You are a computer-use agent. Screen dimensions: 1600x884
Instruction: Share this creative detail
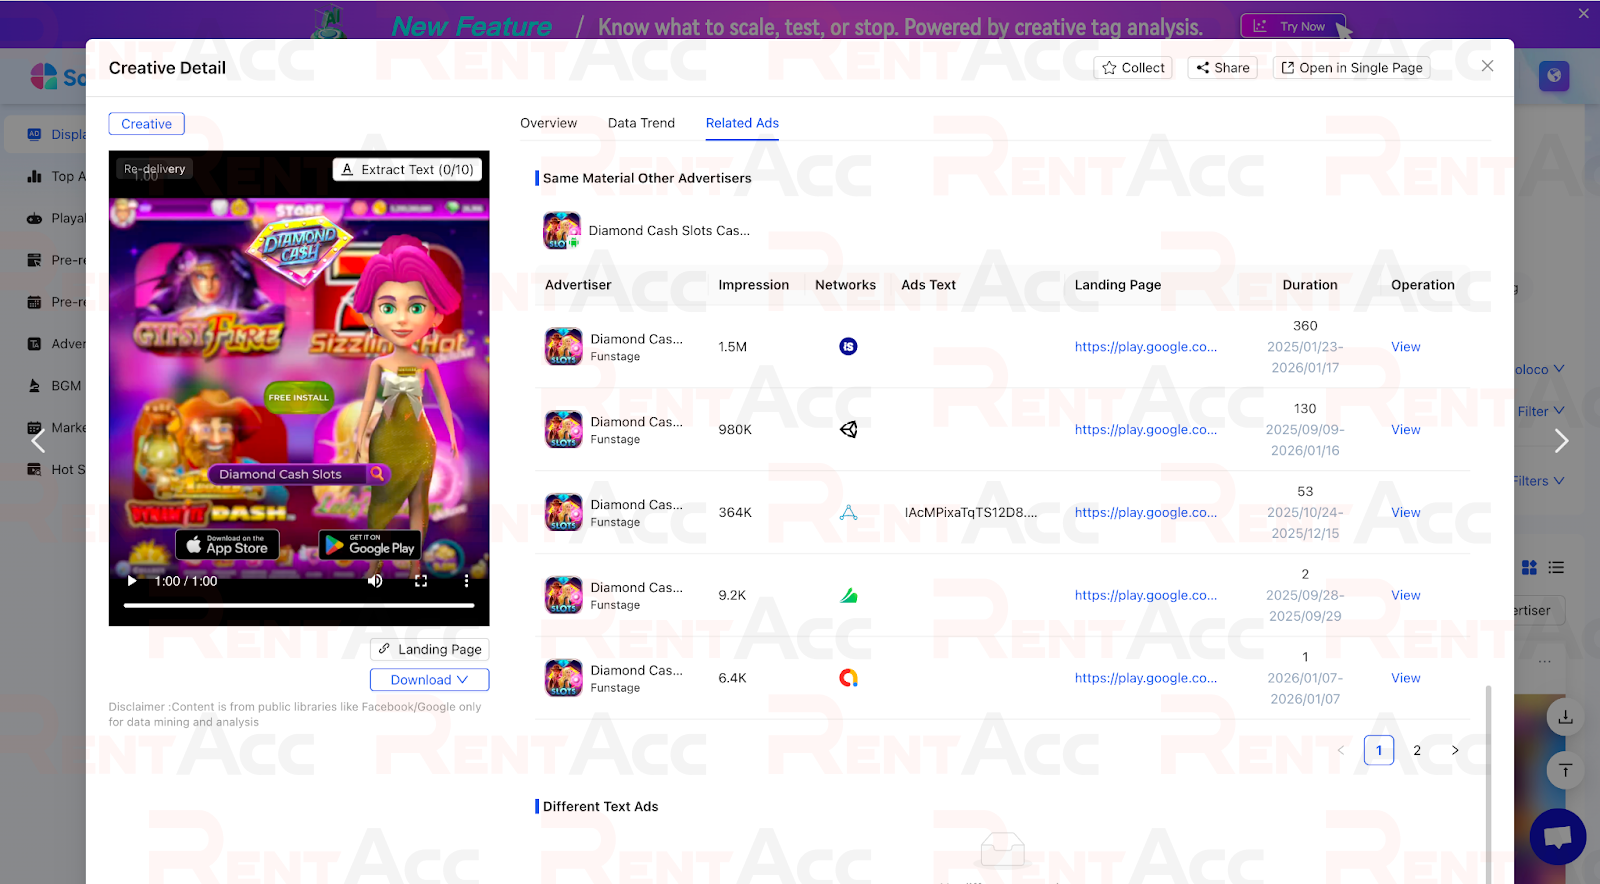point(1222,68)
